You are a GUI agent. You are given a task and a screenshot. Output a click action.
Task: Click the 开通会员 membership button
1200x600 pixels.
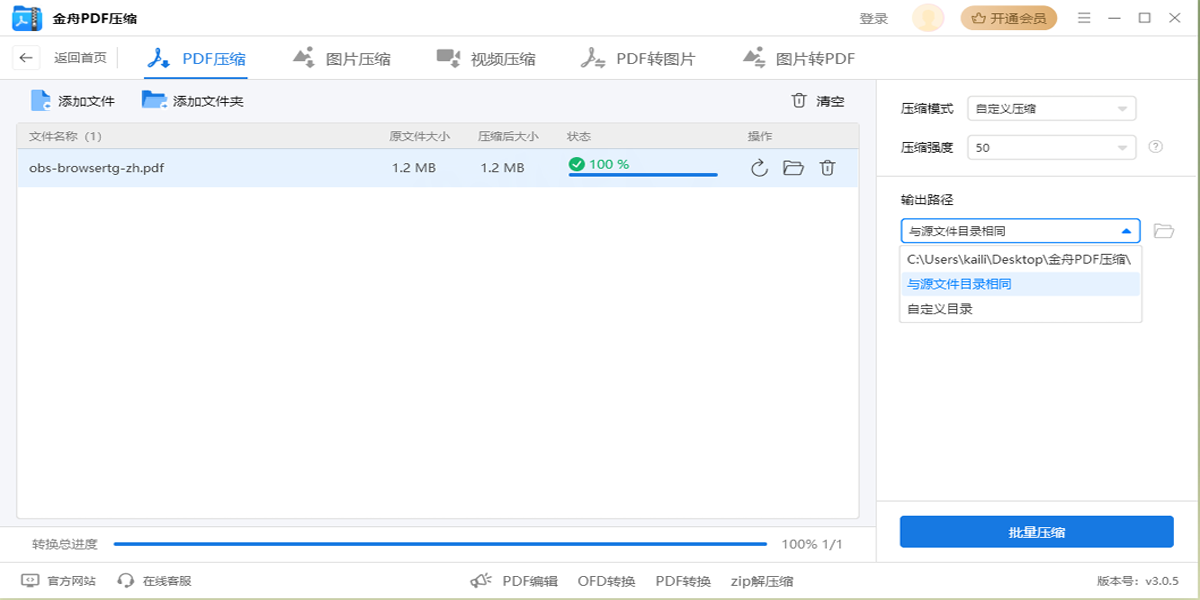[x=1009, y=18]
